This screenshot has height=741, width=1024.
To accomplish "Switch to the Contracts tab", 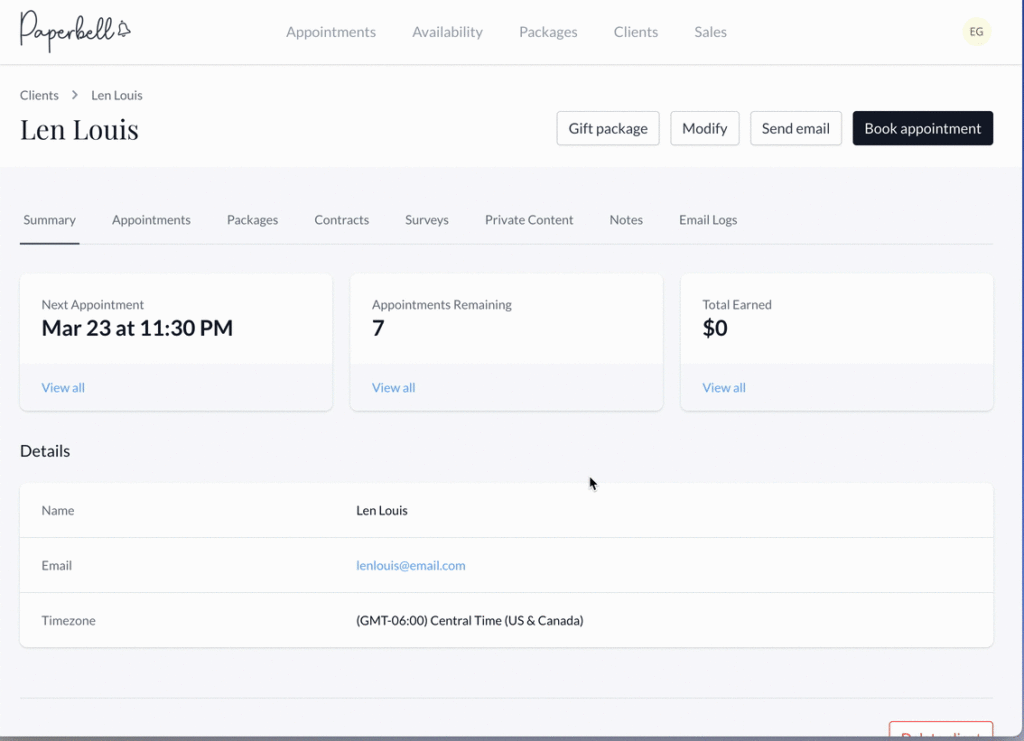I will 341,220.
